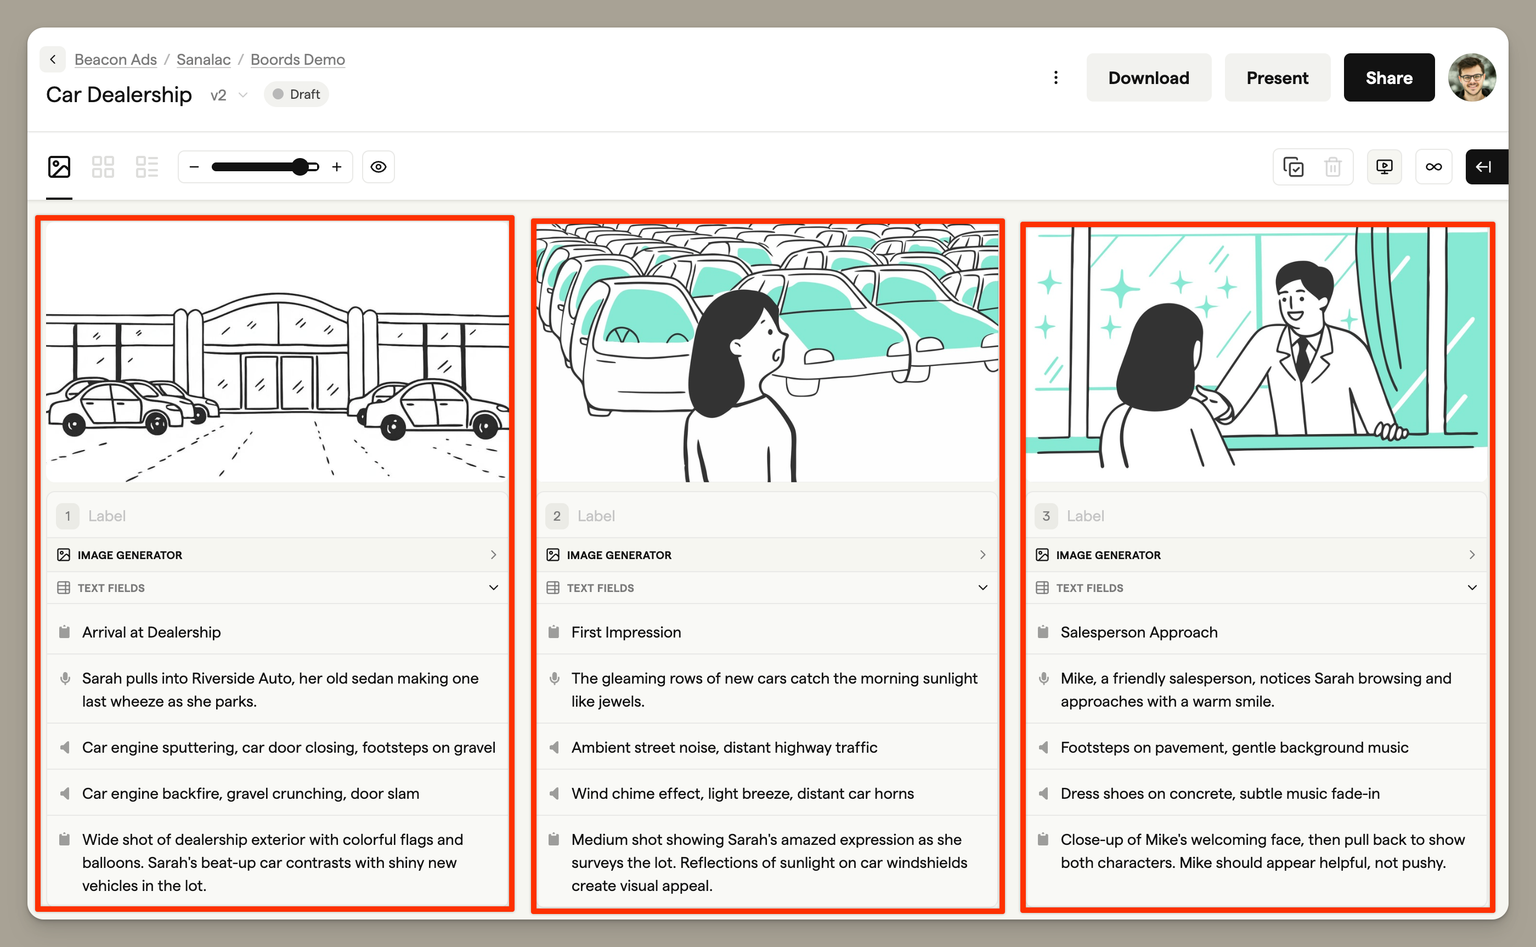Expand Image Generator in frame 2
This screenshot has width=1536, height=947.
[982, 555]
